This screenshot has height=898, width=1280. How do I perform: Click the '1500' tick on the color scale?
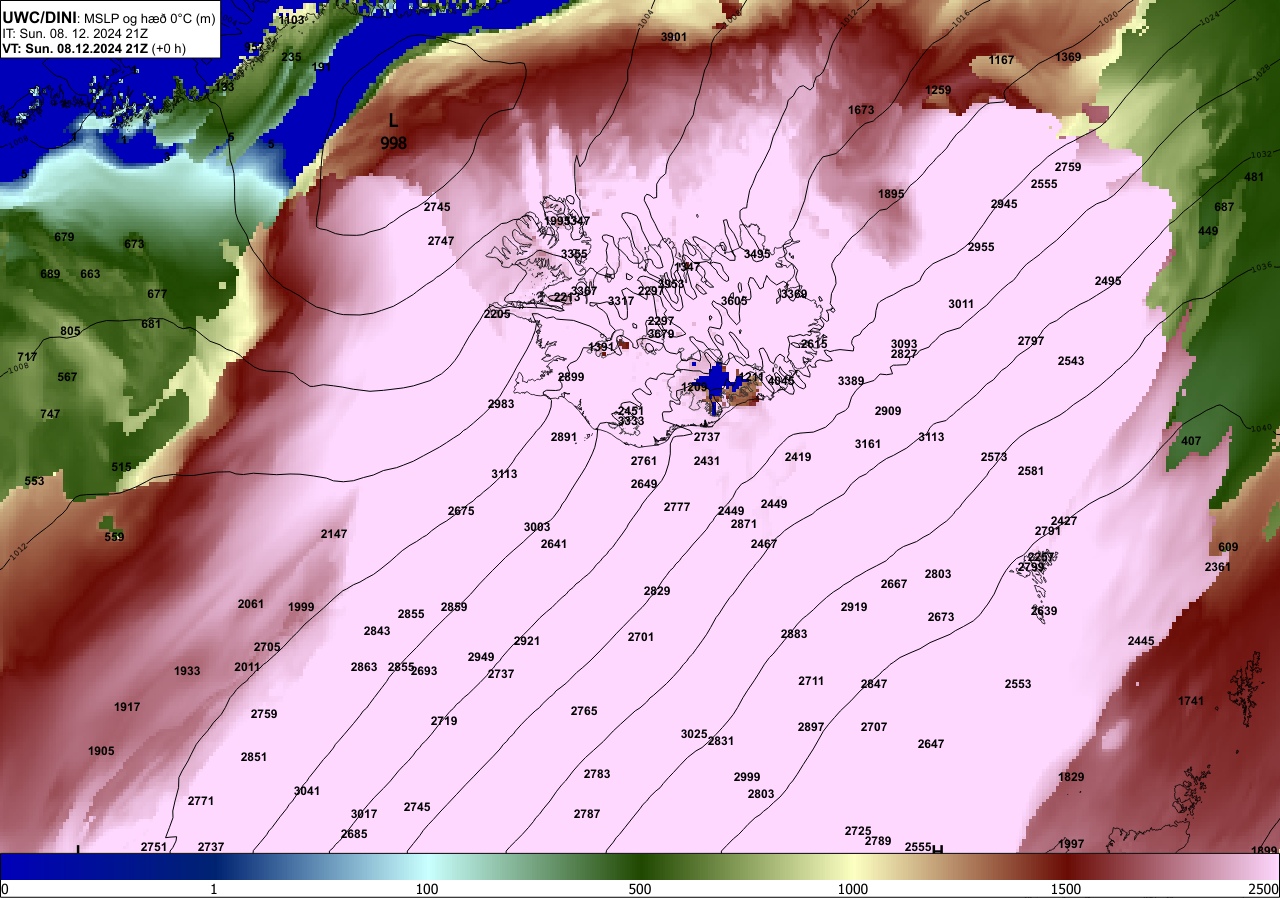(x=1066, y=889)
